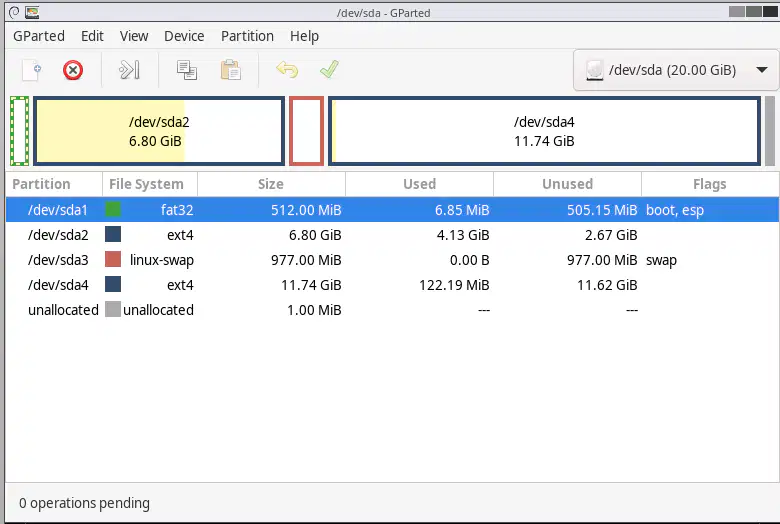The height and width of the screenshot is (524, 780).
Task: Select the red linux-swap block in disk map
Action: click(x=306, y=131)
